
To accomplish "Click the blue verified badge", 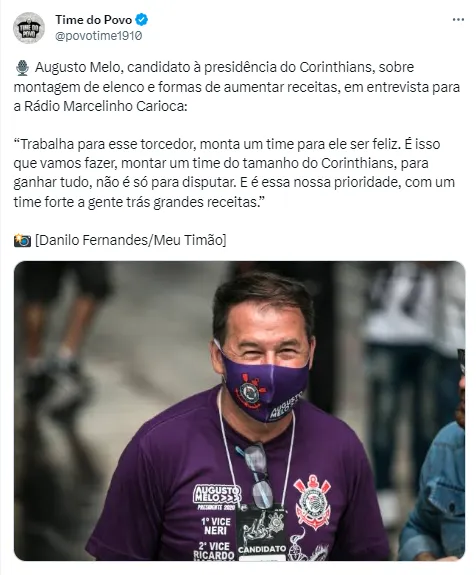I will pyautogui.click(x=142, y=20).
